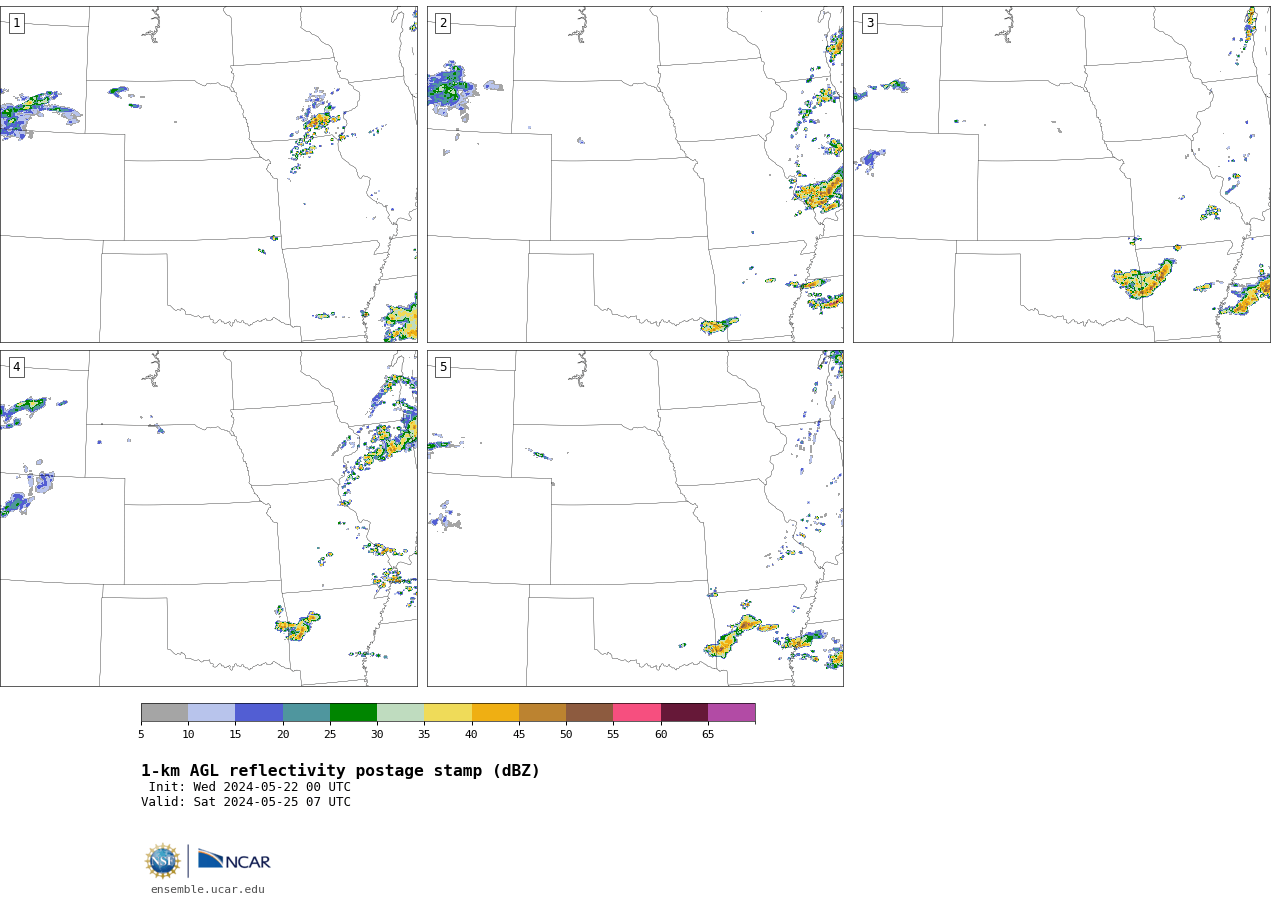Click the colorbar tick label 25
The width and height of the screenshot is (1280, 901).
(x=330, y=735)
